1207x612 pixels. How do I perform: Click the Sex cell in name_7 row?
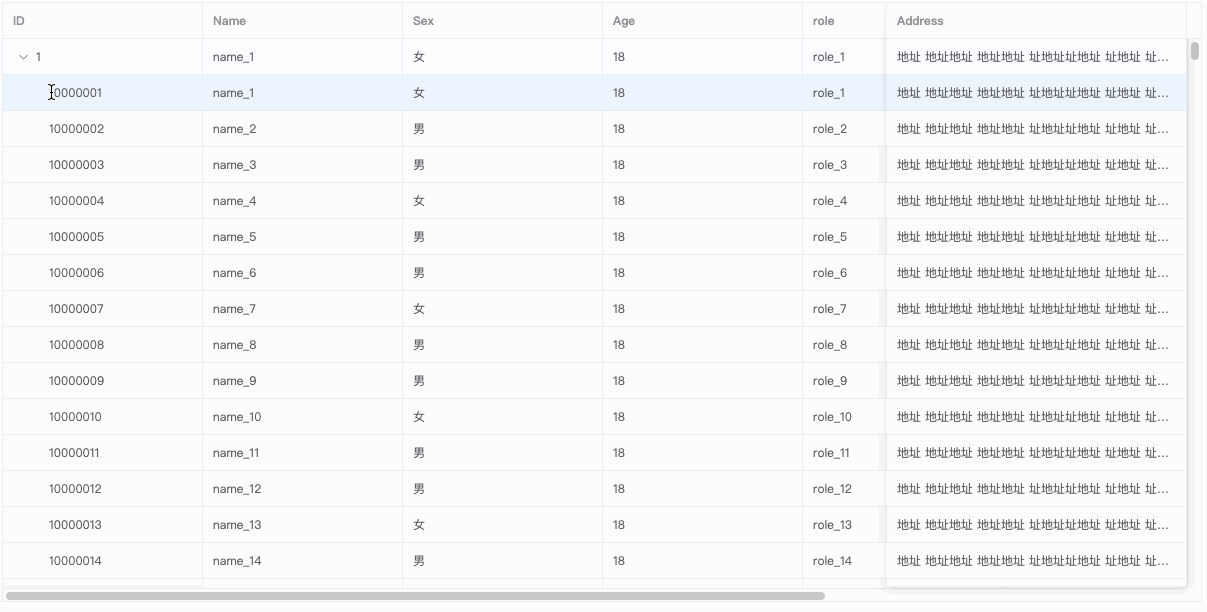coord(502,309)
